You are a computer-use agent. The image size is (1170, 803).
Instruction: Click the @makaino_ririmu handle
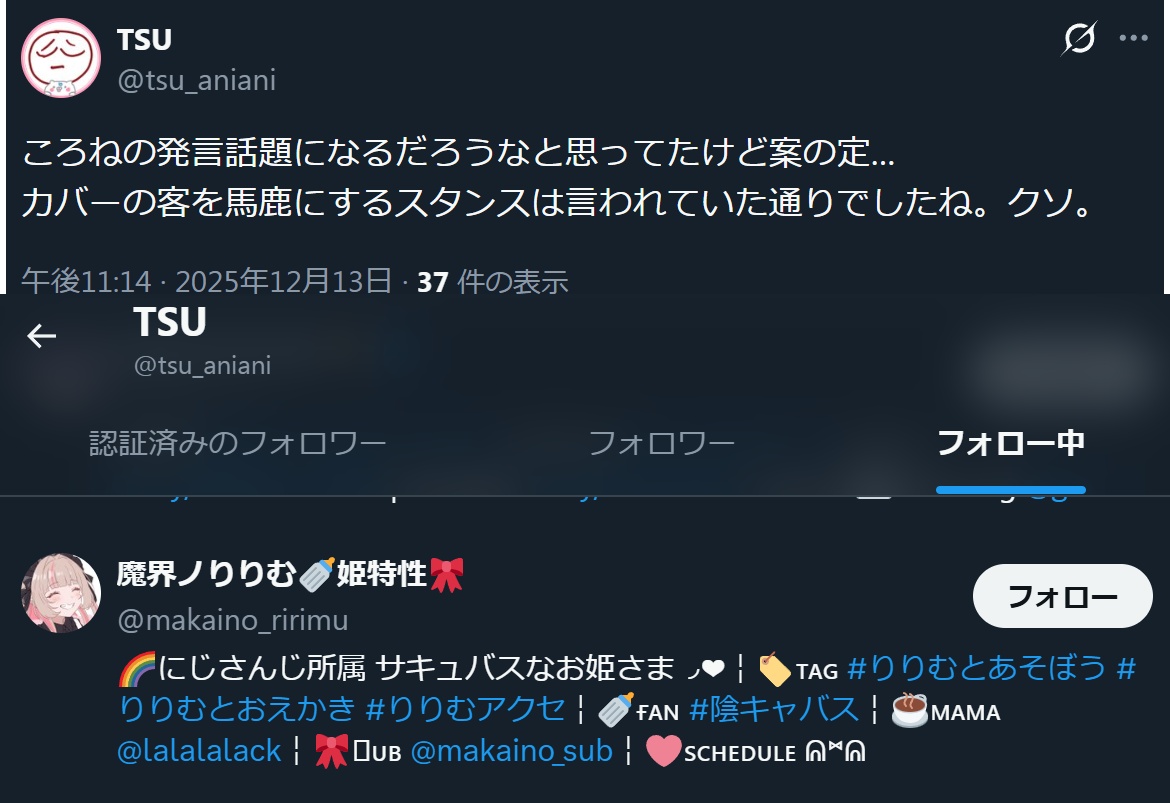(x=233, y=620)
